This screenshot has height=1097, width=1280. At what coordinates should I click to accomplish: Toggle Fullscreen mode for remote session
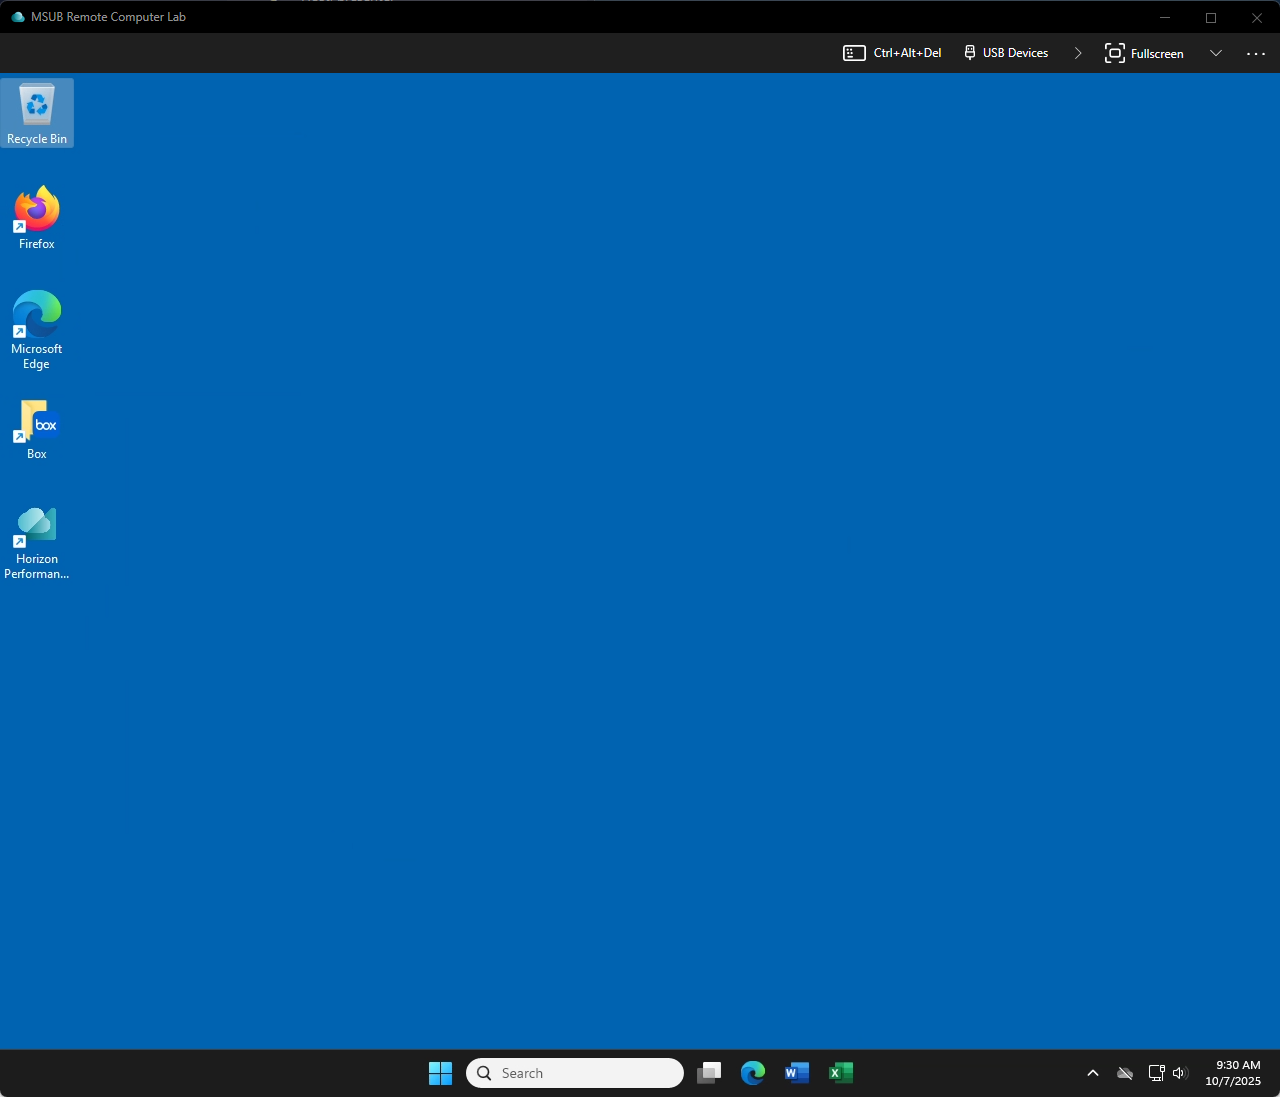pos(1144,53)
